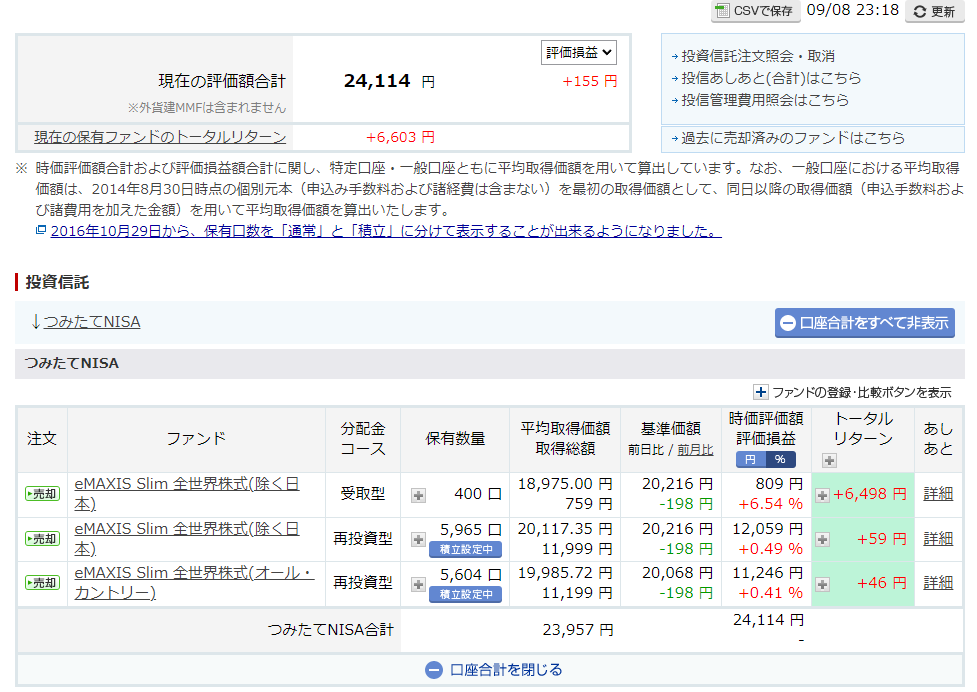Sell the オール・カントリー fund
The height and width of the screenshot is (692, 977).
point(42,583)
